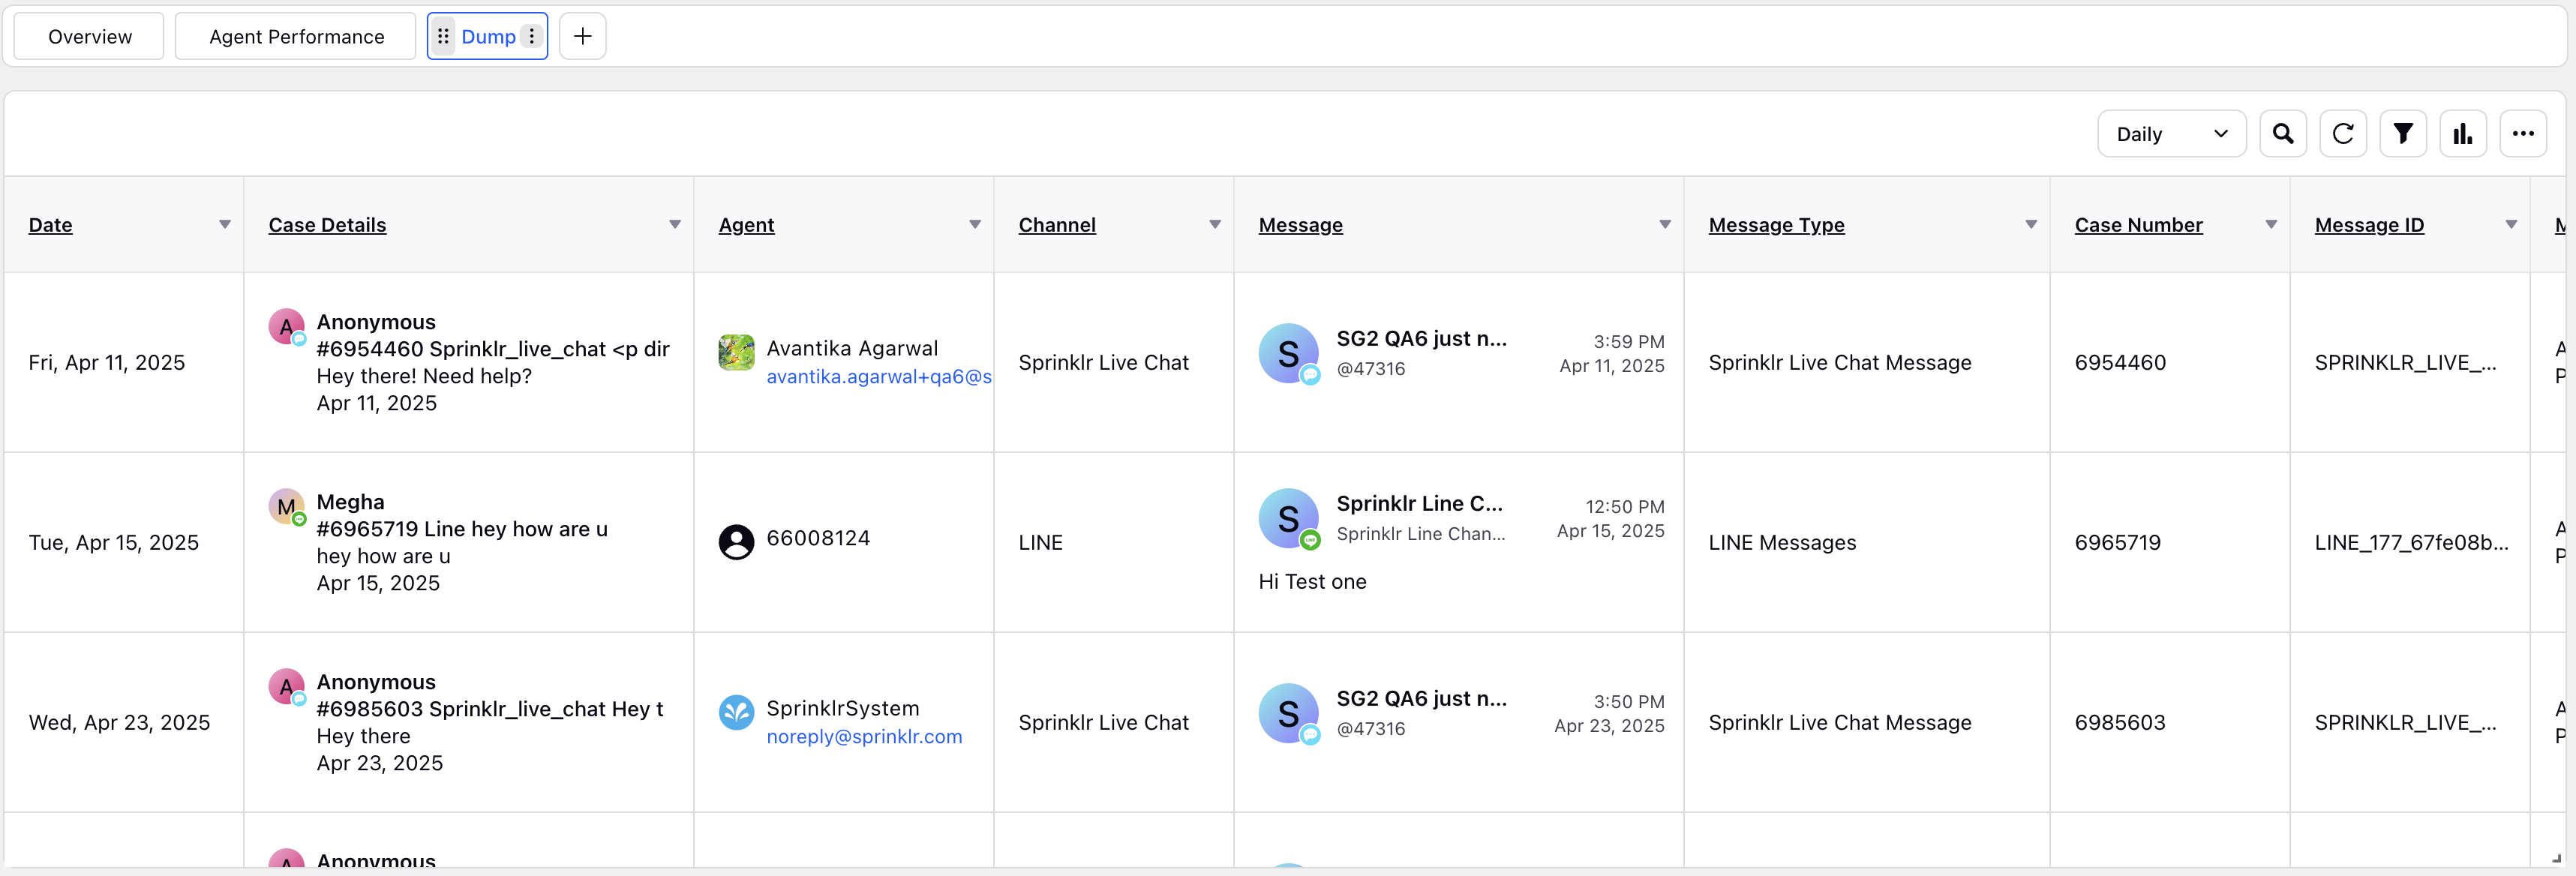The image size is (2576, 876).
Task: Sort by Date column header
Action: pos(50,225)
